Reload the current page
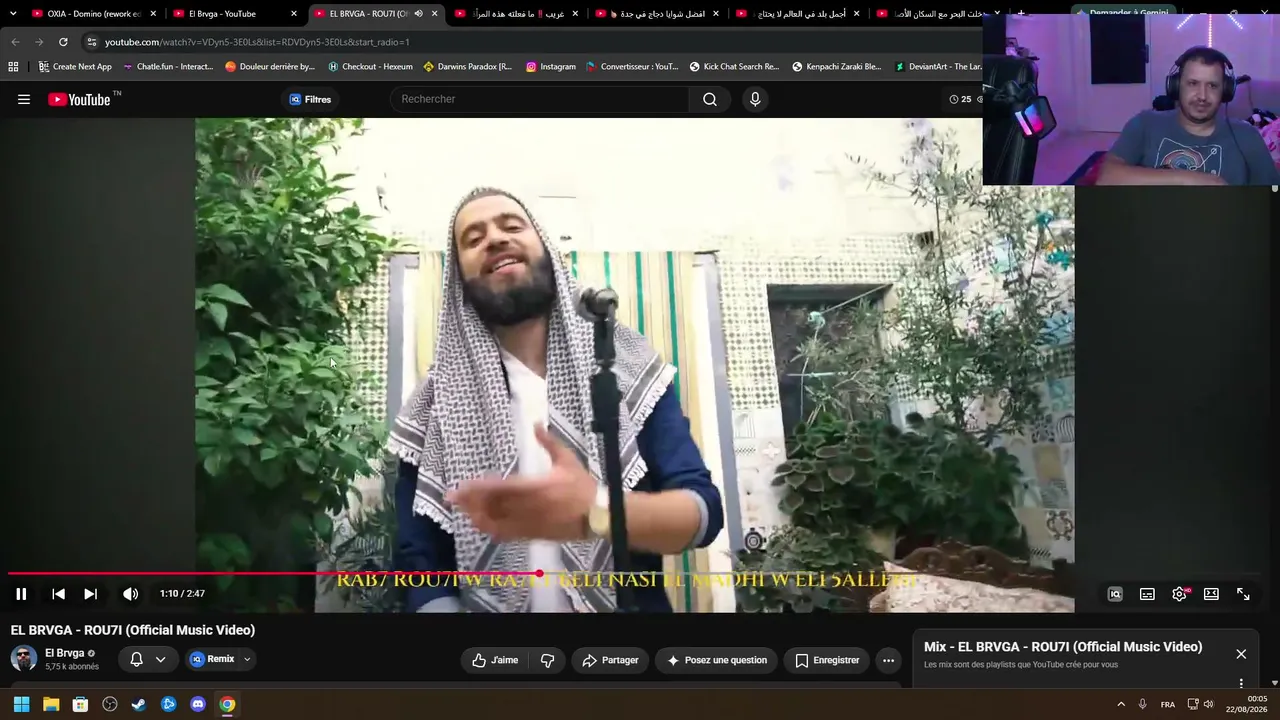 point(63,42)
